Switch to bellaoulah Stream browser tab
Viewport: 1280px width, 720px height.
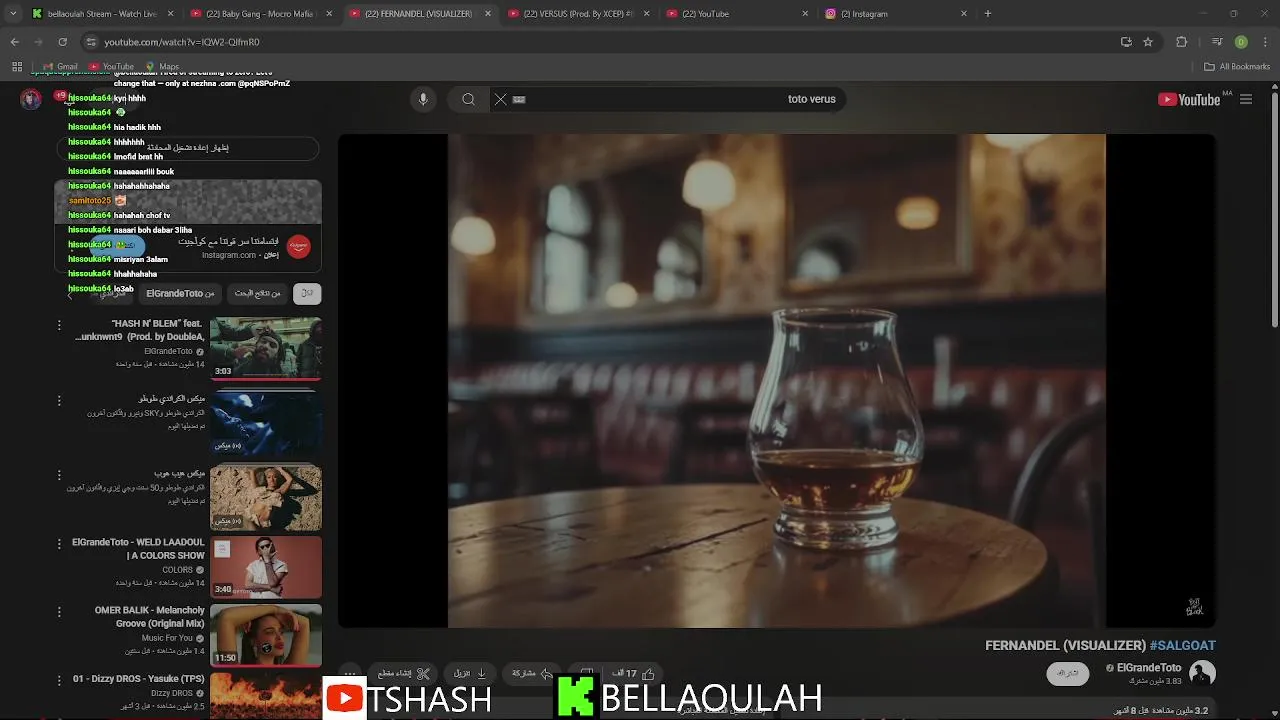pyautogui.click(x=100, y=14)
